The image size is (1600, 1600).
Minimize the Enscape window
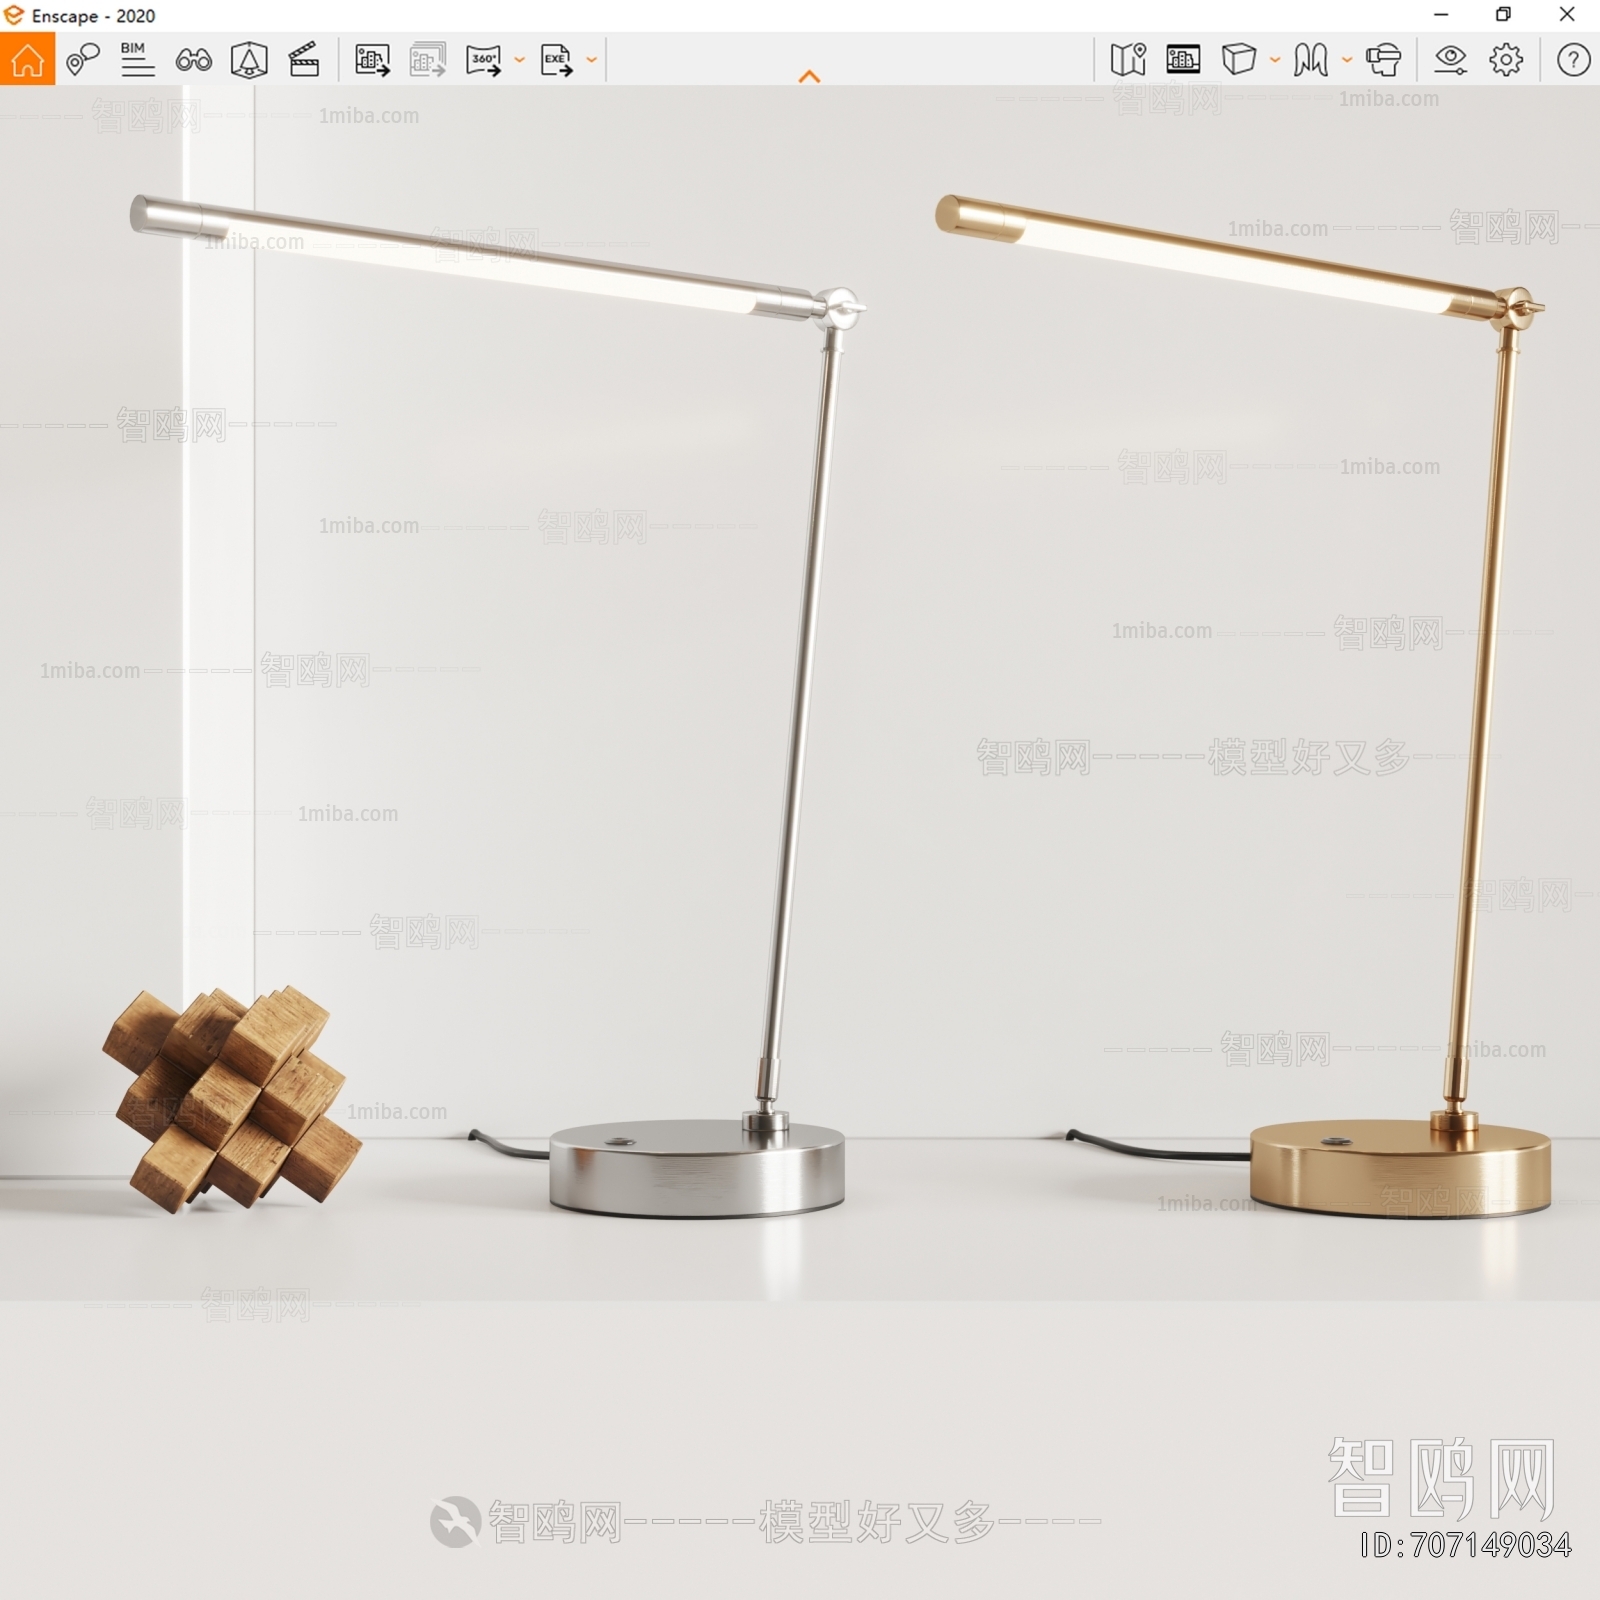(1441, 15)
